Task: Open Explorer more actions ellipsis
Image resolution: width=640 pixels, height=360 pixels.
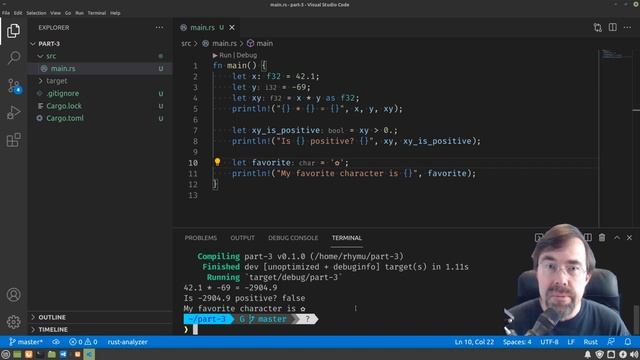Action: click(159, 27)
